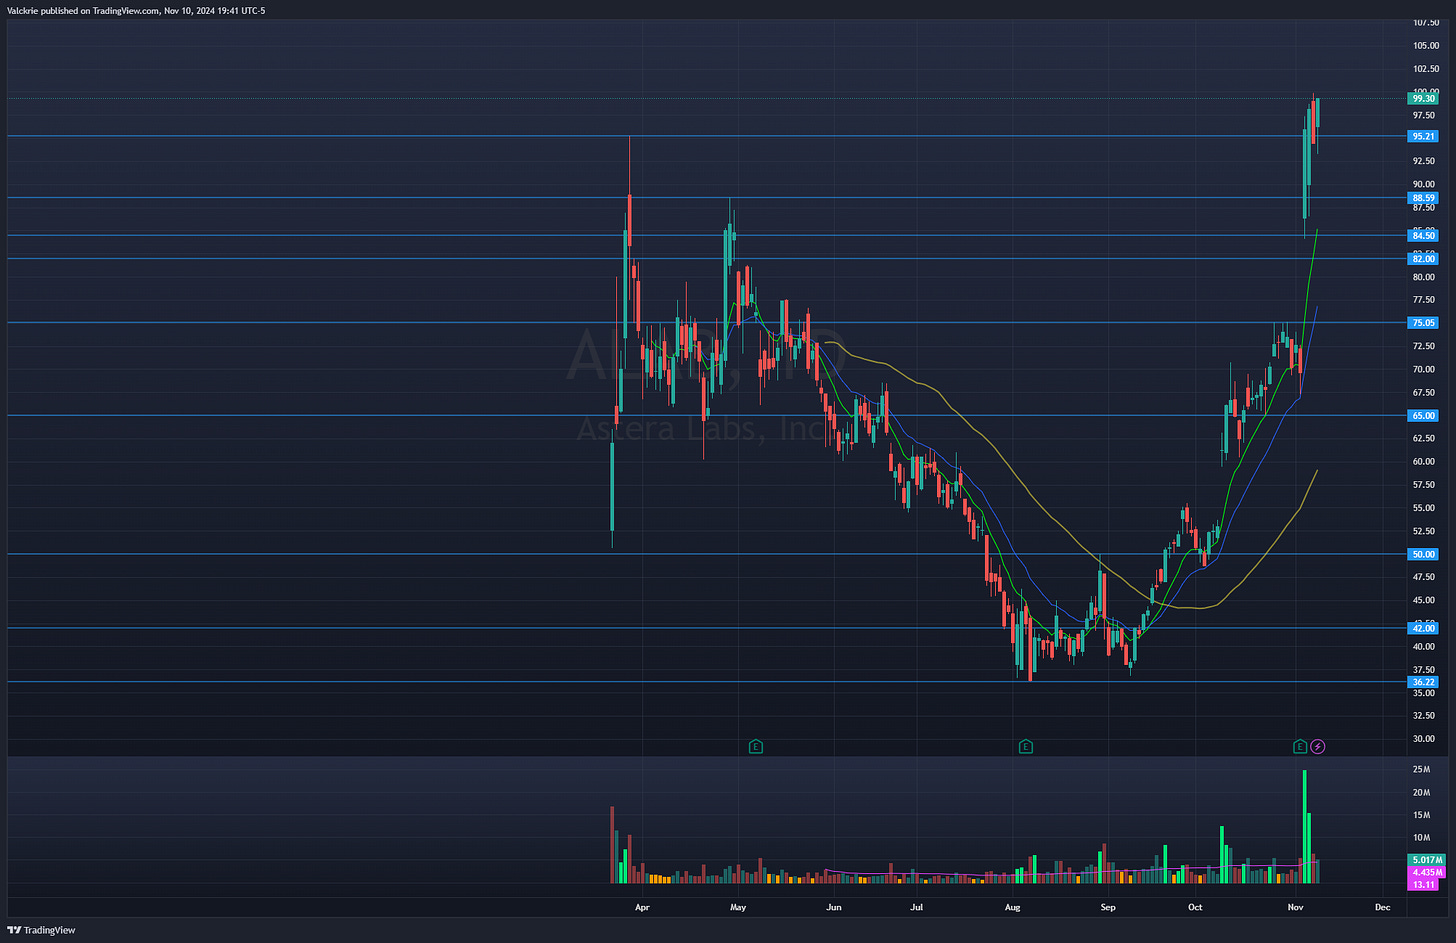The width and height of the screenshot is (1456, 943).
Task: Click the TradingView logo at bottom left
Action: pos(41,930)
